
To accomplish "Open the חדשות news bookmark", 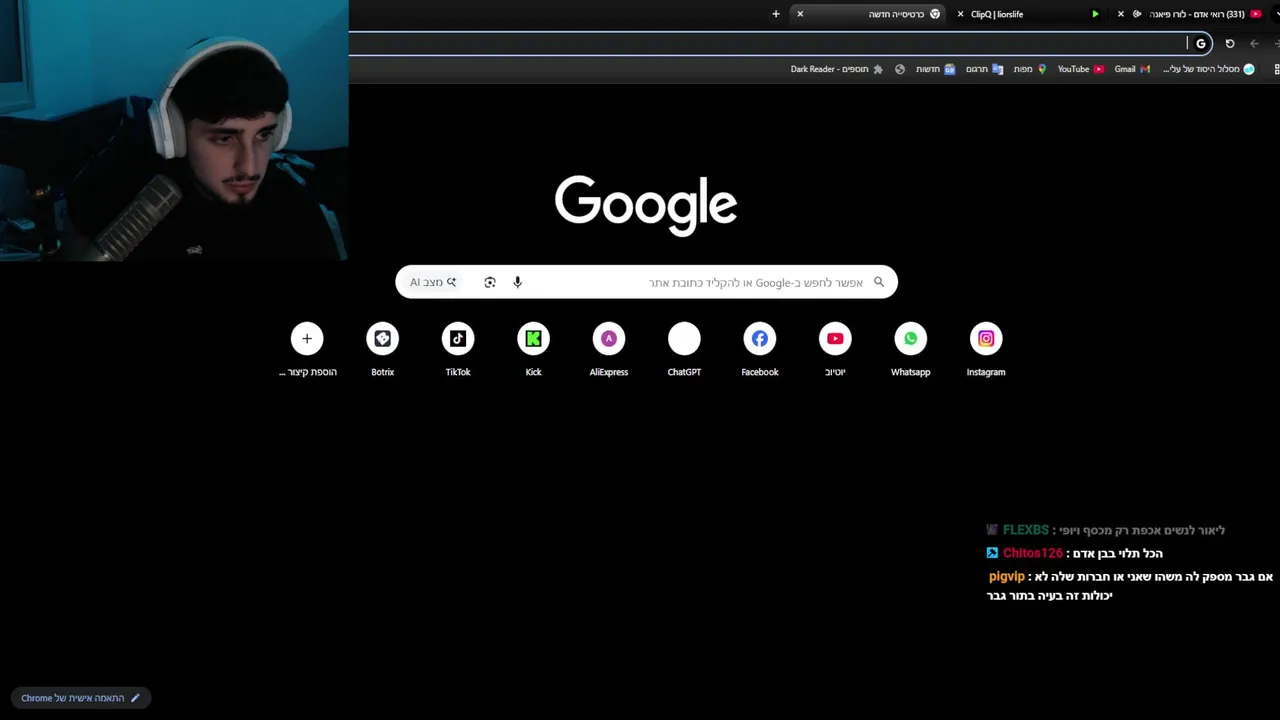I will tap(935, 69).
